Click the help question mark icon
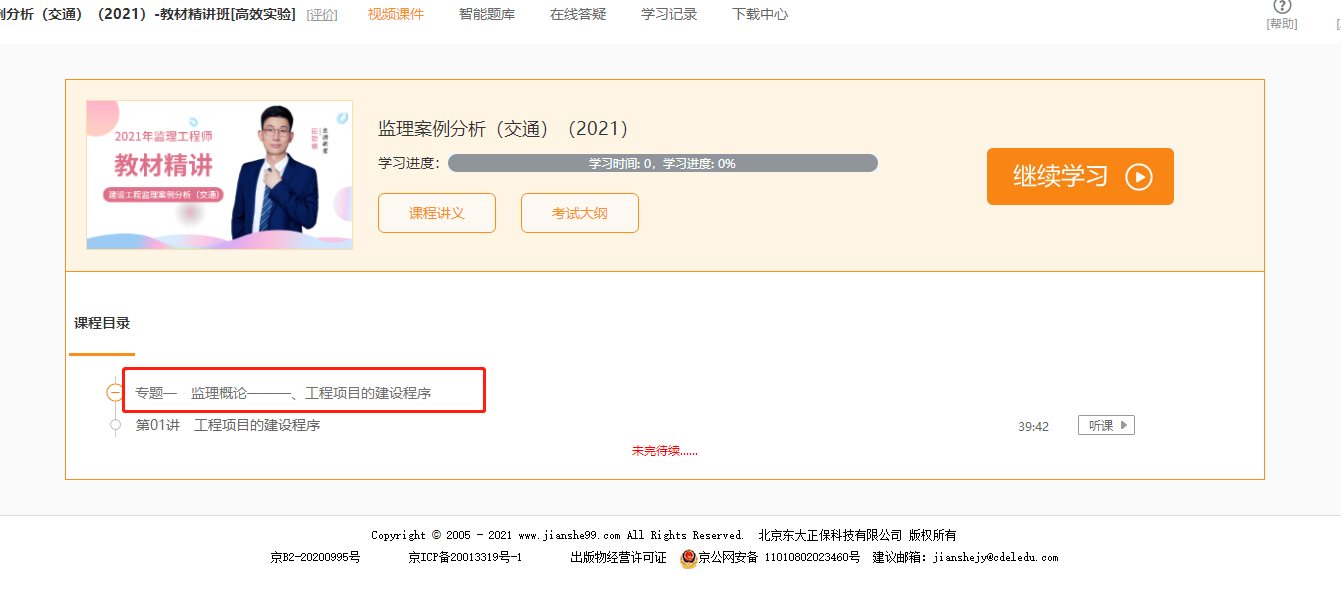Image resolution: width=1341 pixels, height=616 pixels. (x=1282, y=7)
